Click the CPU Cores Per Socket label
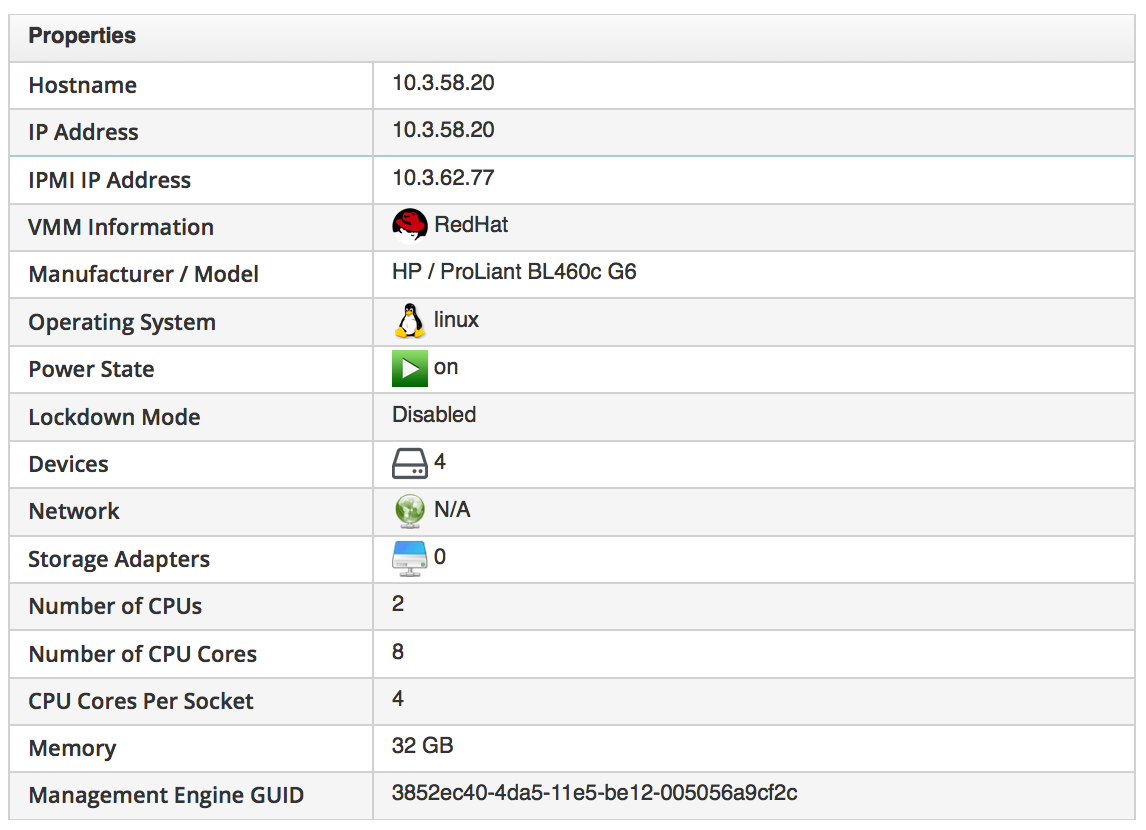The width and height of the screenshot is (1146, 830). point(141,701)
